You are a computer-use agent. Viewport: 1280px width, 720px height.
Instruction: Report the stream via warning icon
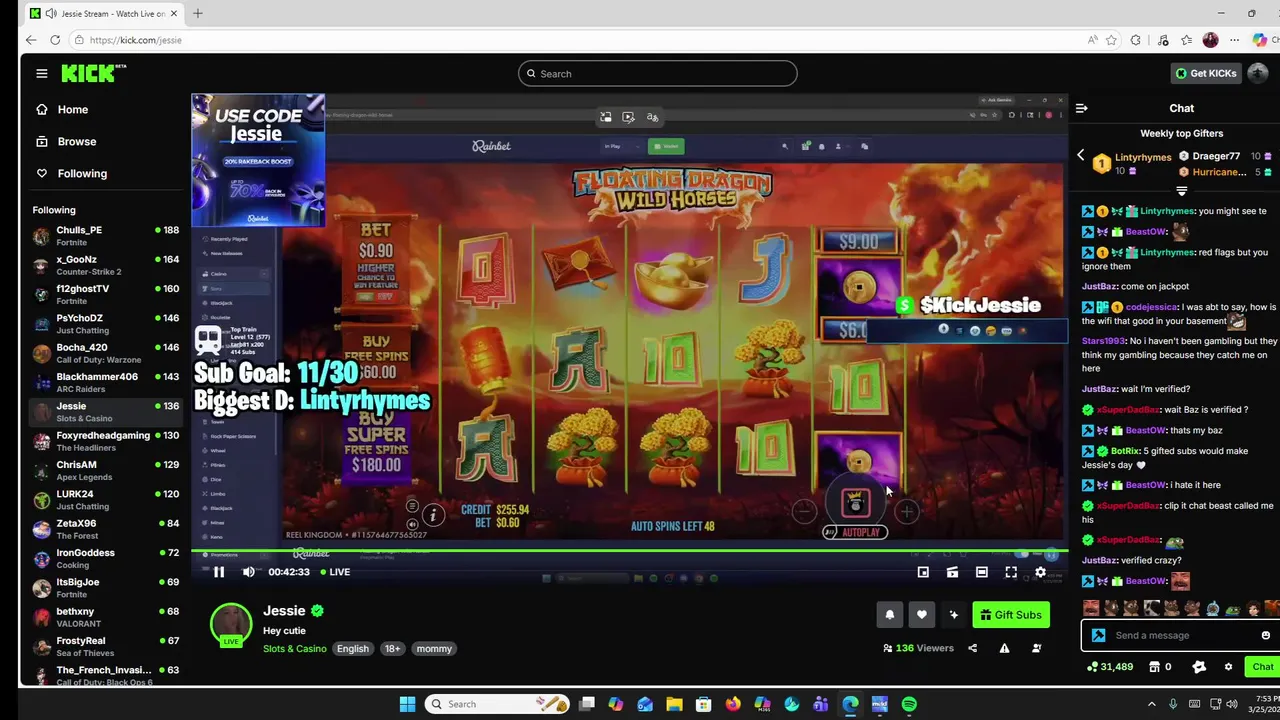[x=1004, y=648]
